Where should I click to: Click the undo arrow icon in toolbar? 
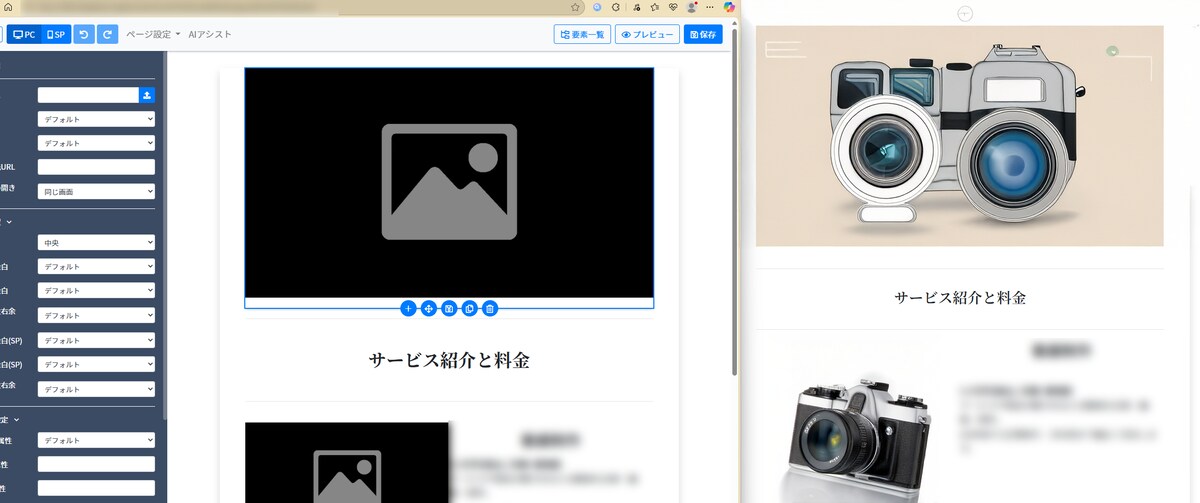click(x=84, y=34)
